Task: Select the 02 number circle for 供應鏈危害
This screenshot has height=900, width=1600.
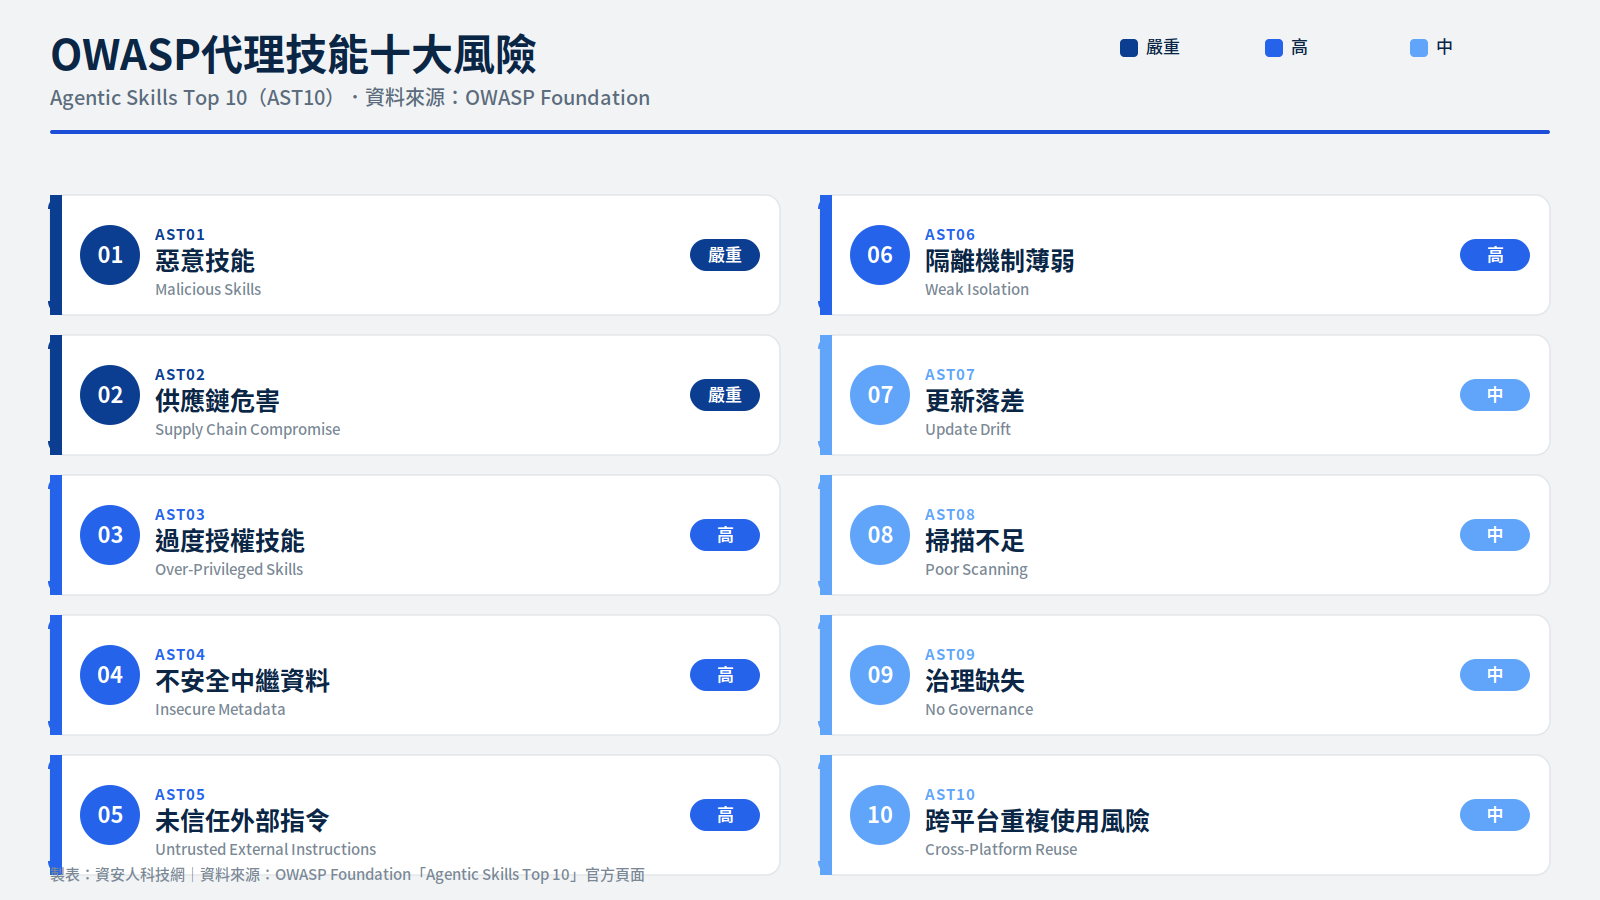Action: click(110, 395)
